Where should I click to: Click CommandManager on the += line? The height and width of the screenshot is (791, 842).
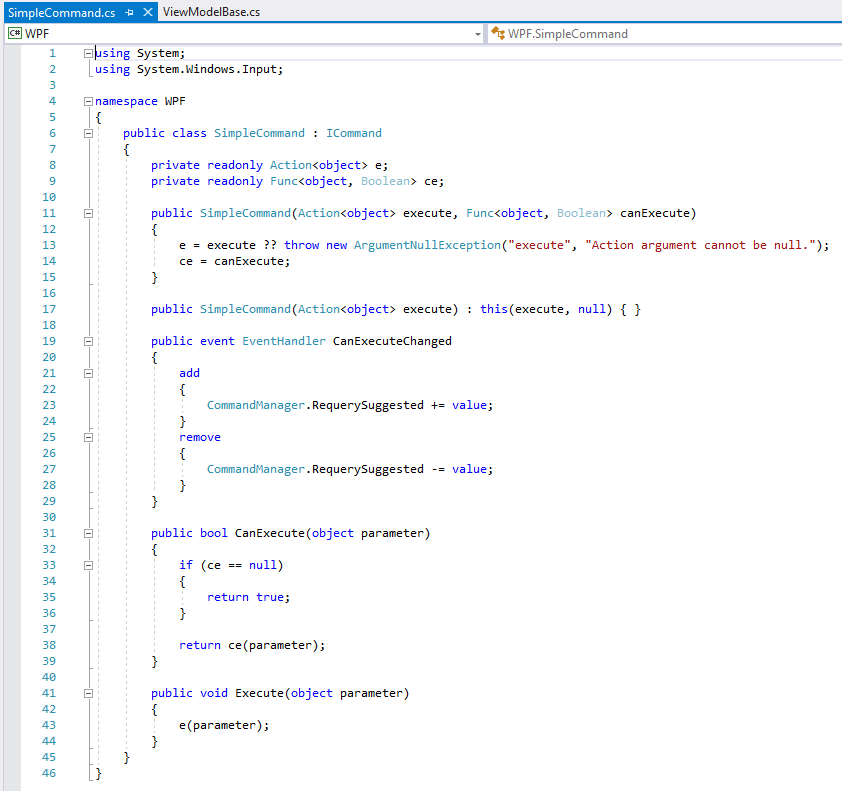256,405
